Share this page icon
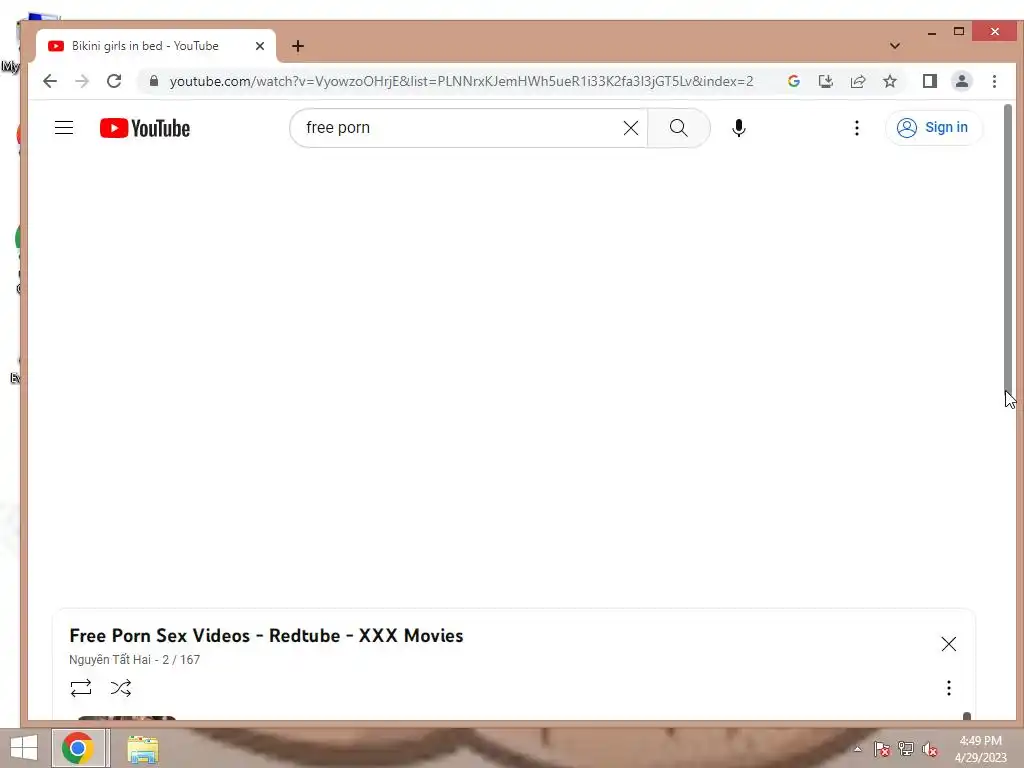Viewport: 1024px width, 768px height. coord(857,81)
